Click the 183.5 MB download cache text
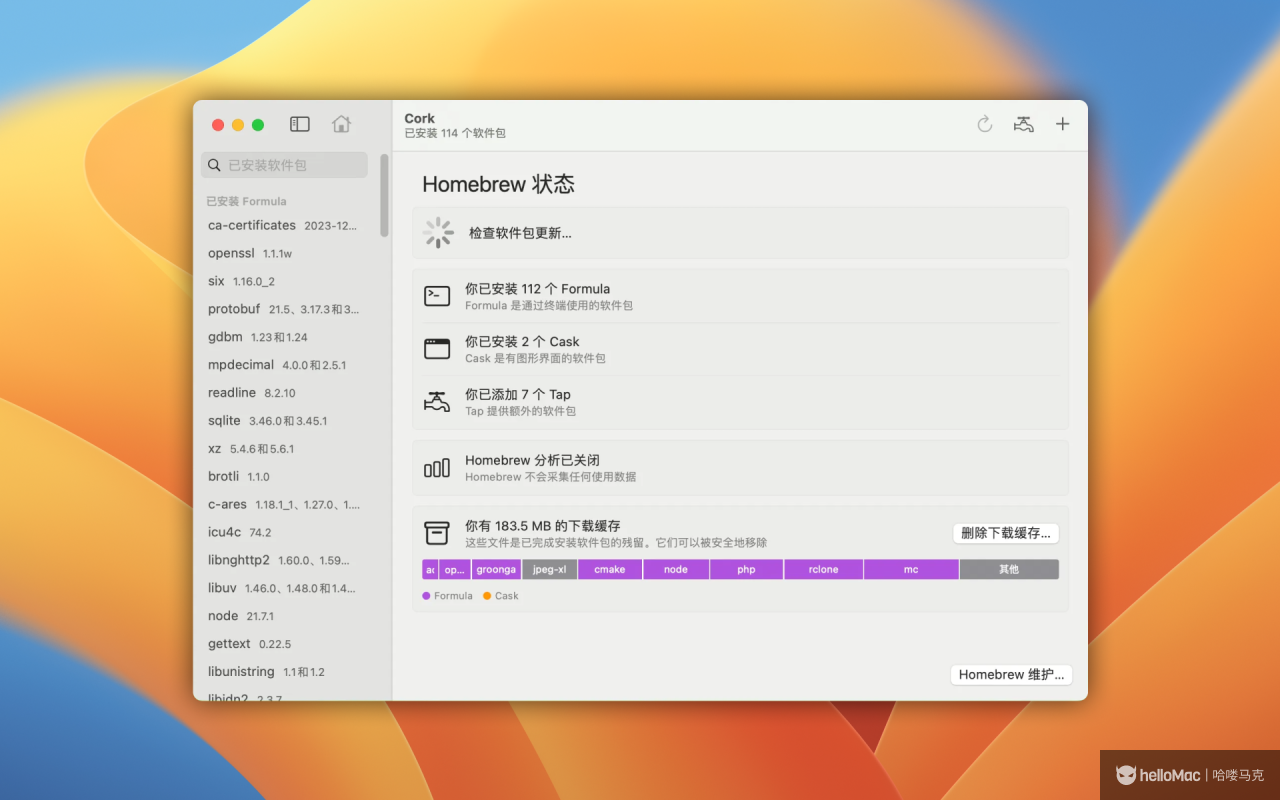 (x=543, y=526)
